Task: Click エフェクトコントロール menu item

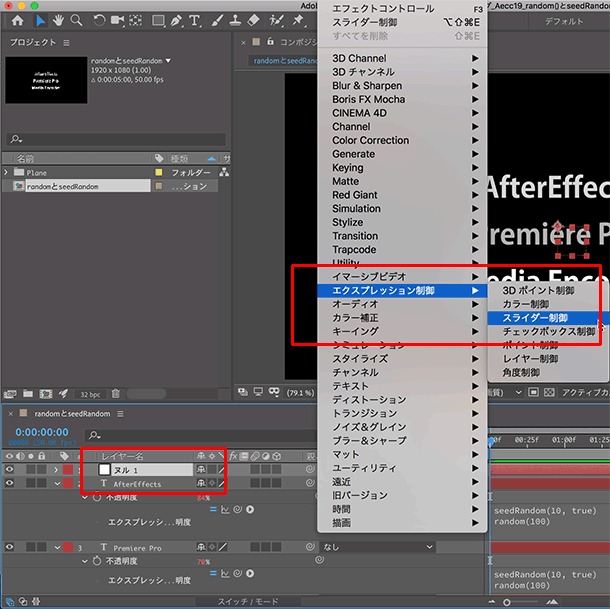Action: coord(402,9)
